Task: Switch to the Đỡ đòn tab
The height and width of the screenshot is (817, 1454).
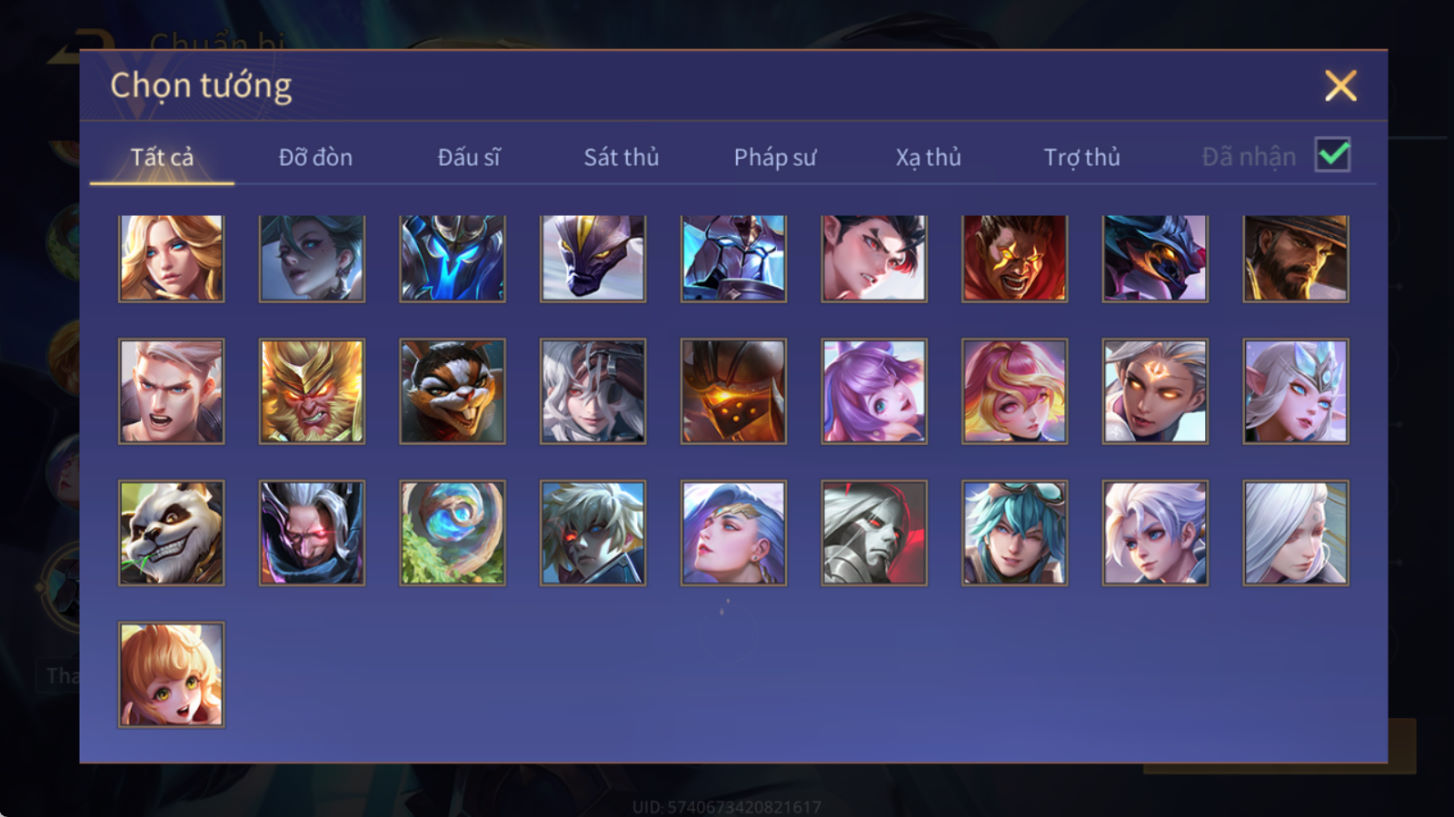Action: [315, 157]
